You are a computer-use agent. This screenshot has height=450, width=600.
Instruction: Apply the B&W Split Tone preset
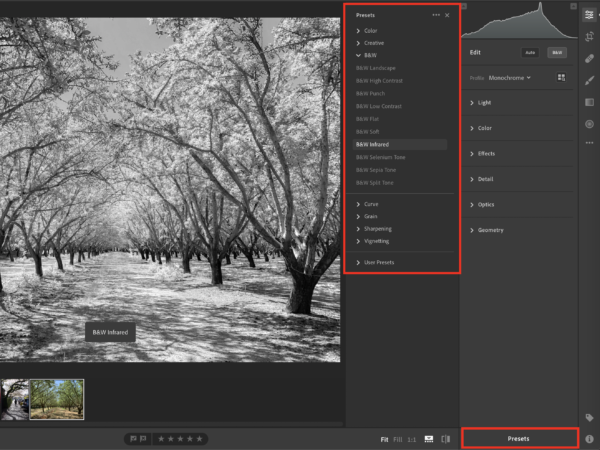(x=375, y=183)
